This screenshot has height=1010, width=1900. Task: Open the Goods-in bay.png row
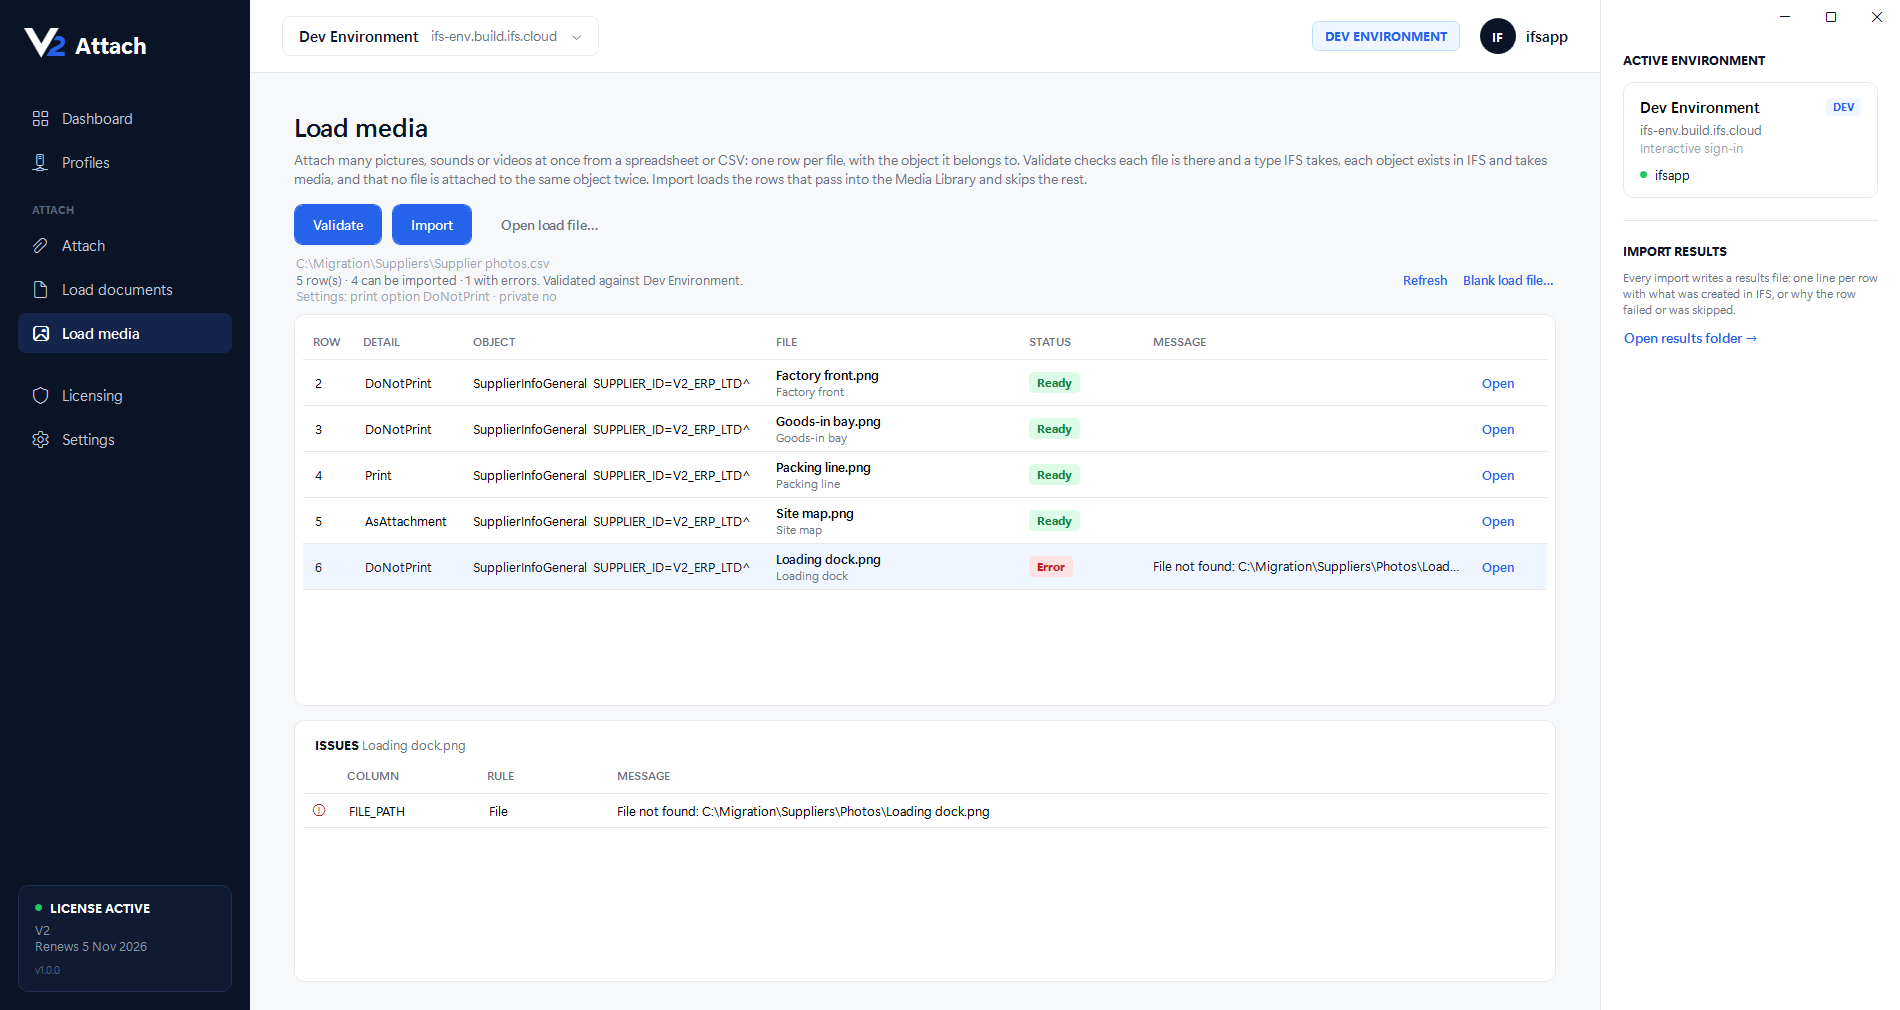[x=1498, y=430]
